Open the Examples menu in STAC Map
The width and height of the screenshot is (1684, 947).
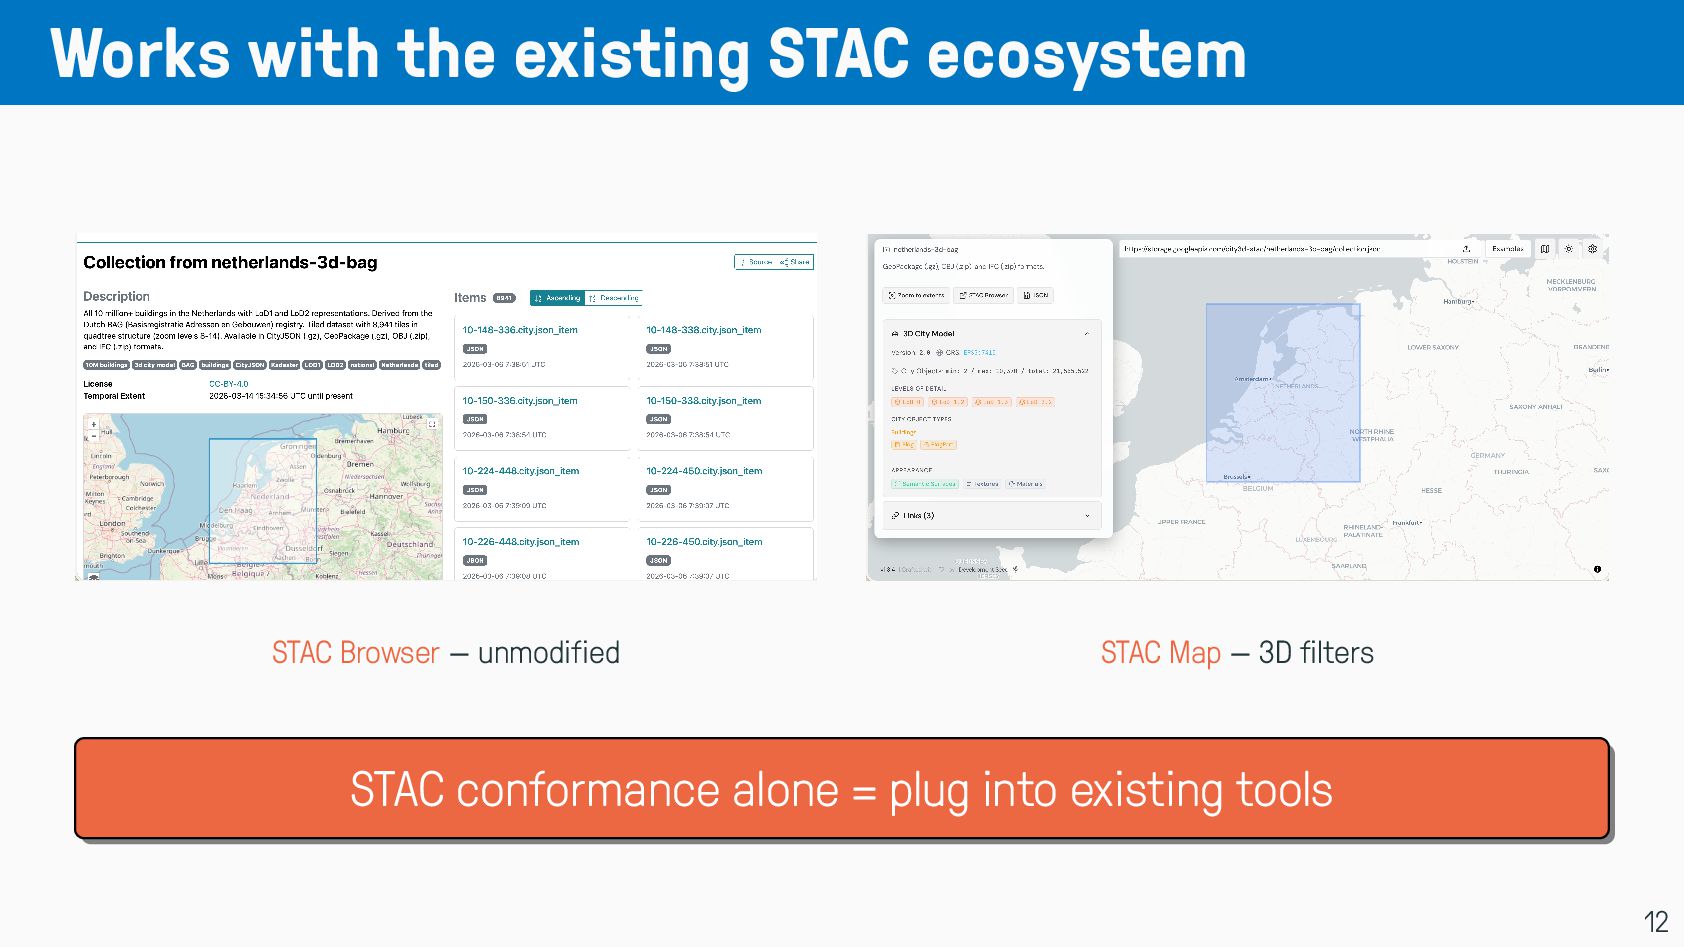[x=1506, y=249]
